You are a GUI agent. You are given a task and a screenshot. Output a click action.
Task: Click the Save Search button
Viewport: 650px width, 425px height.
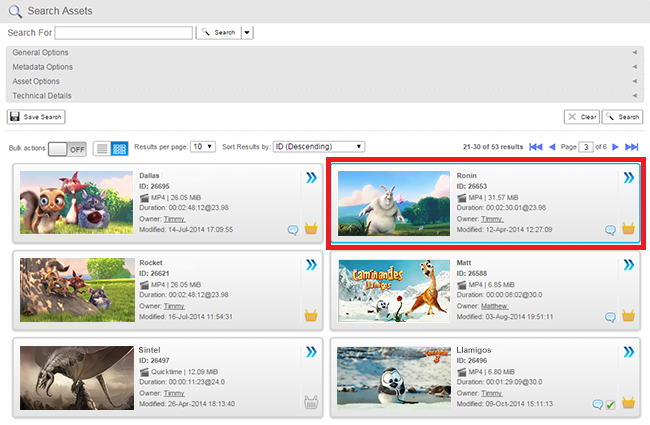tap(37, 117)
